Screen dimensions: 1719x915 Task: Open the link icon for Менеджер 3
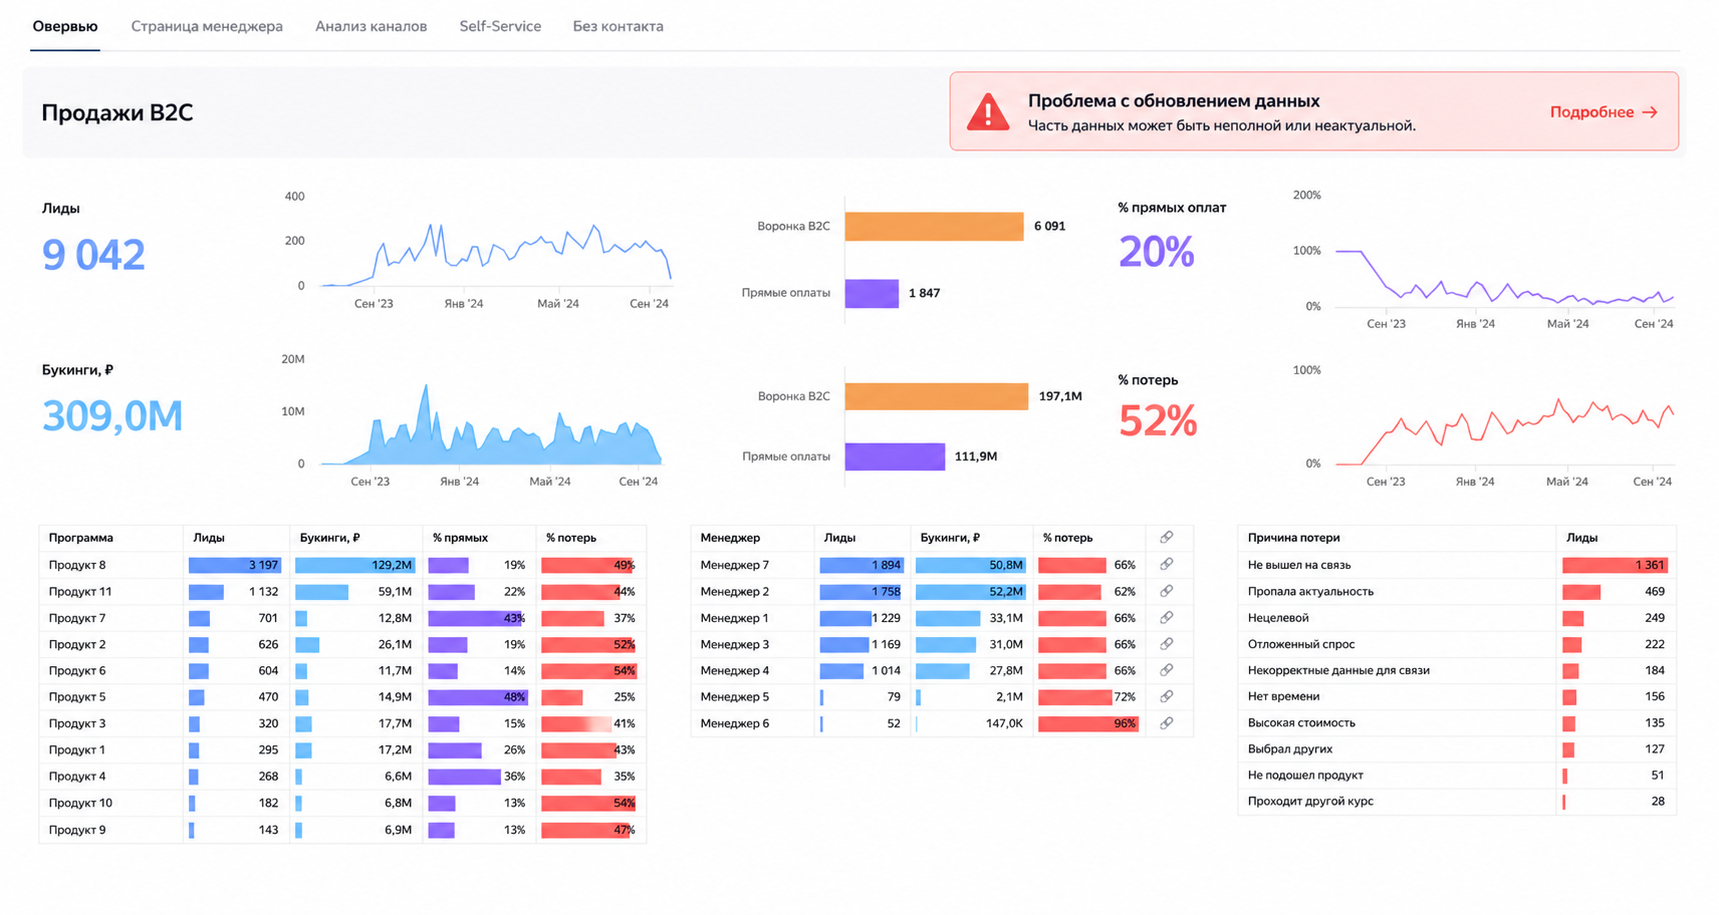coord(1166,644)
